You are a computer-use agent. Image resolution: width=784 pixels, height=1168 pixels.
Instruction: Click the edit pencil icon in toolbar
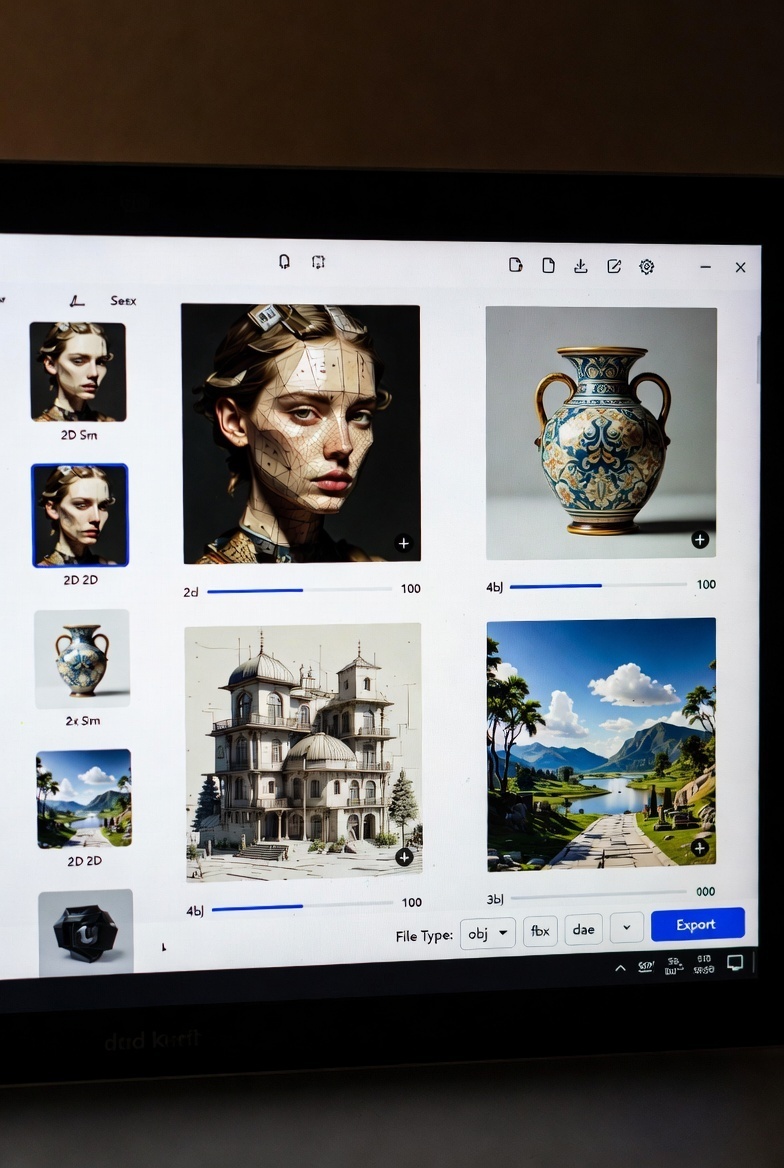tap(614, 266)
